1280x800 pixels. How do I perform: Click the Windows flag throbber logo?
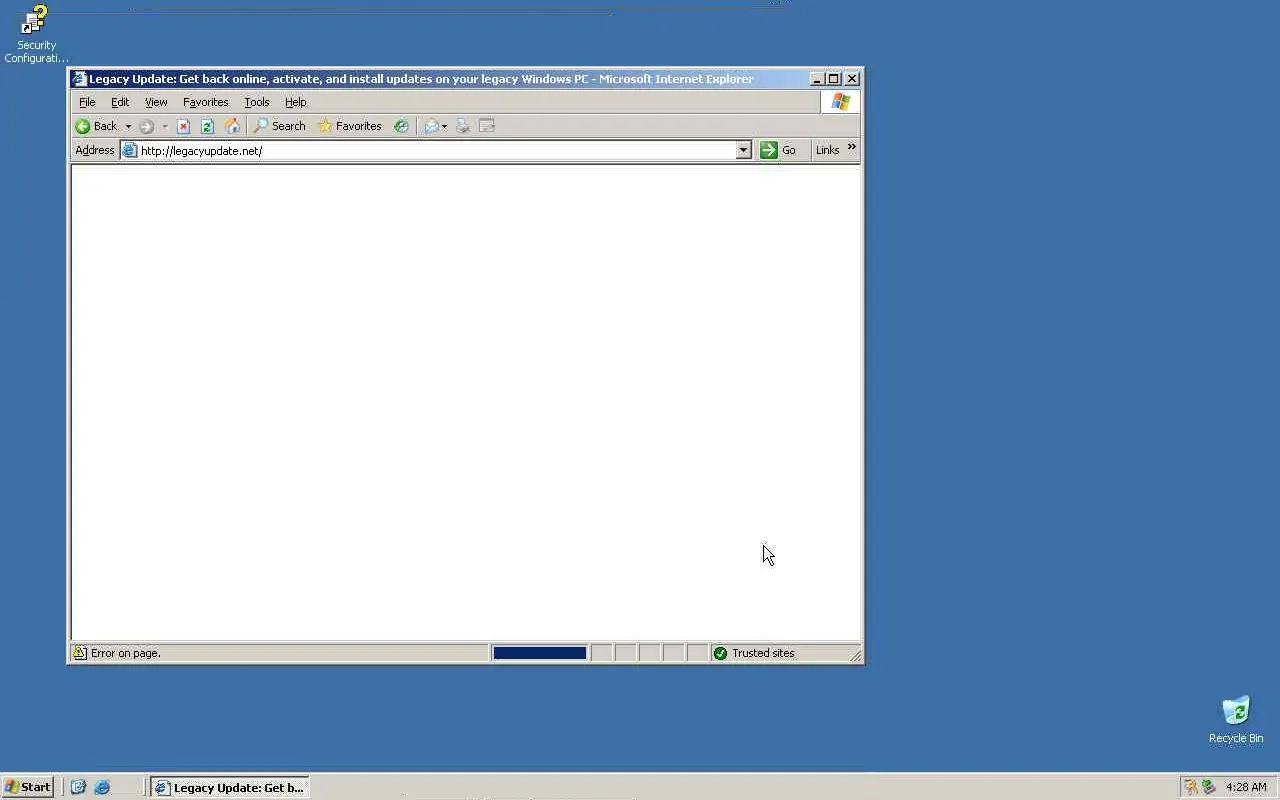840,102
